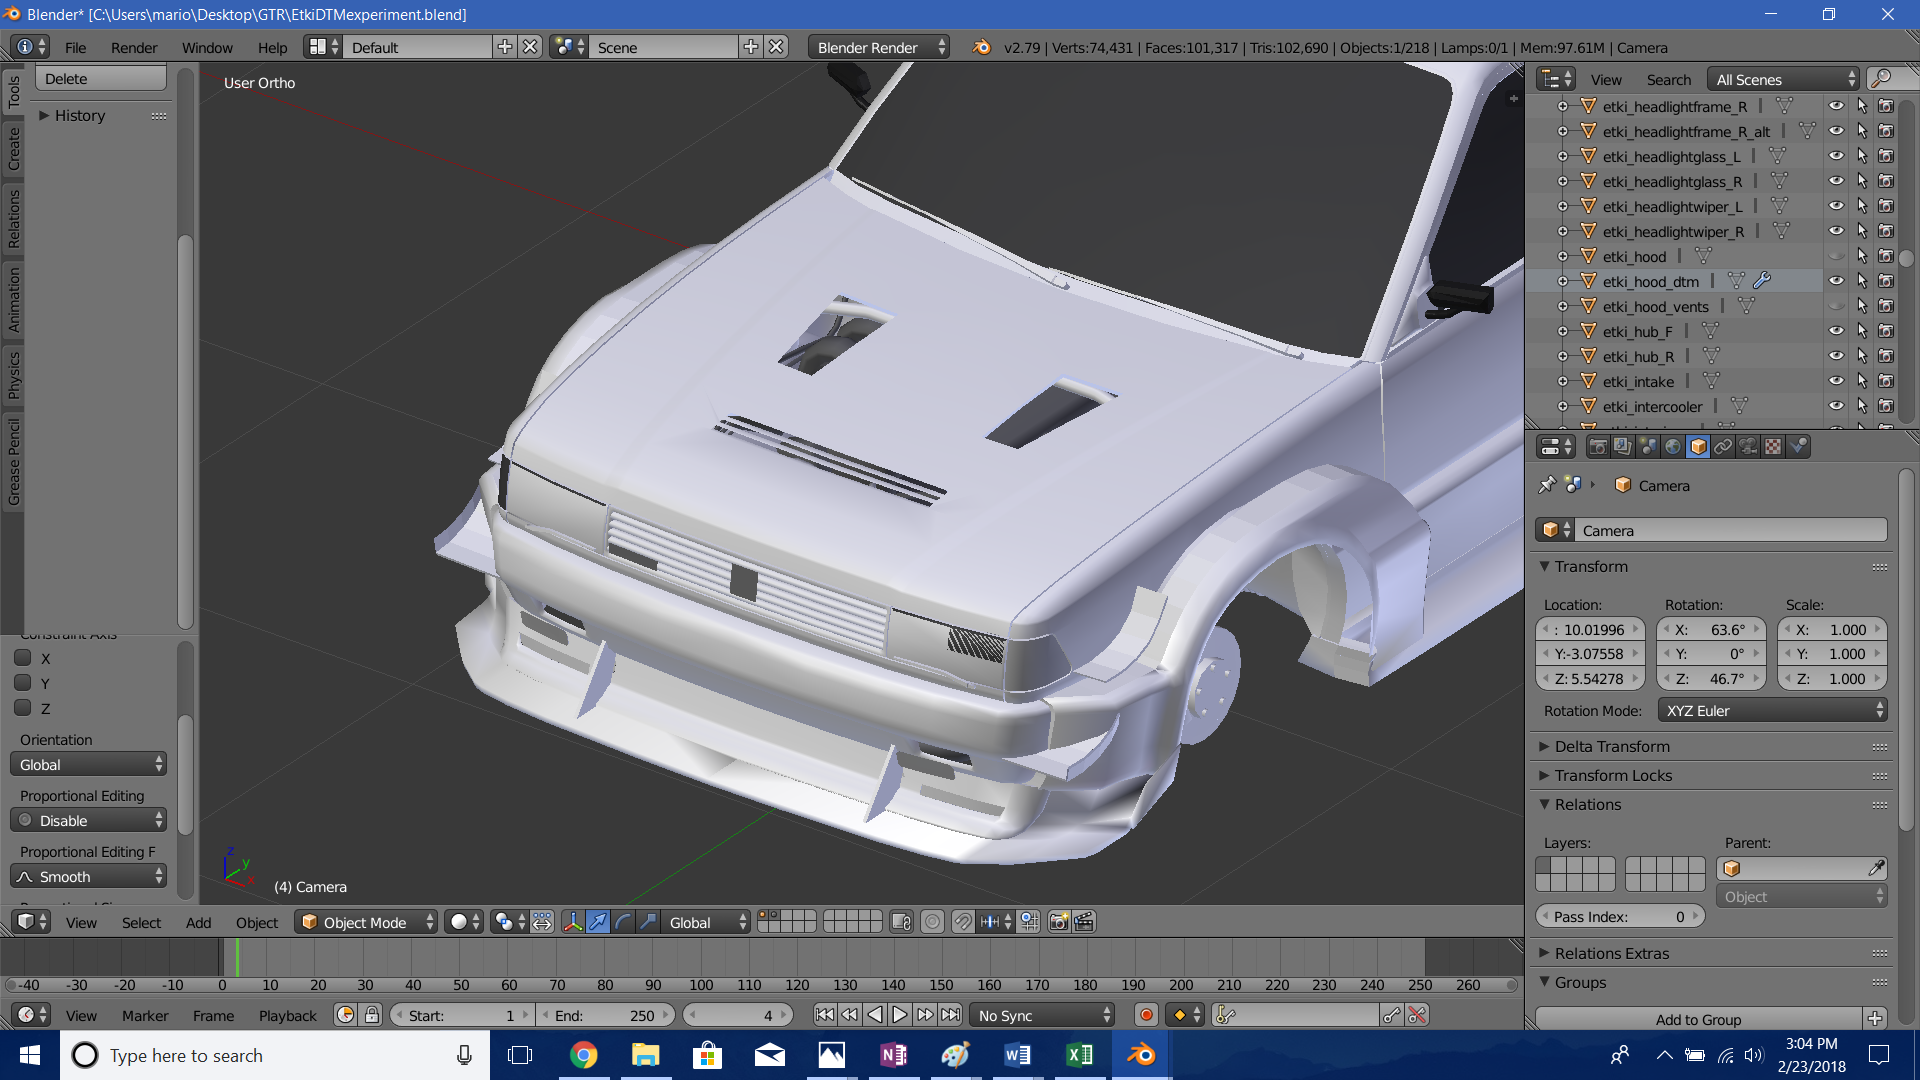This screenshot has width=1920, height=1080.
Task: Switch to the Physics tool shelf tab
Action: coord(13,374)
